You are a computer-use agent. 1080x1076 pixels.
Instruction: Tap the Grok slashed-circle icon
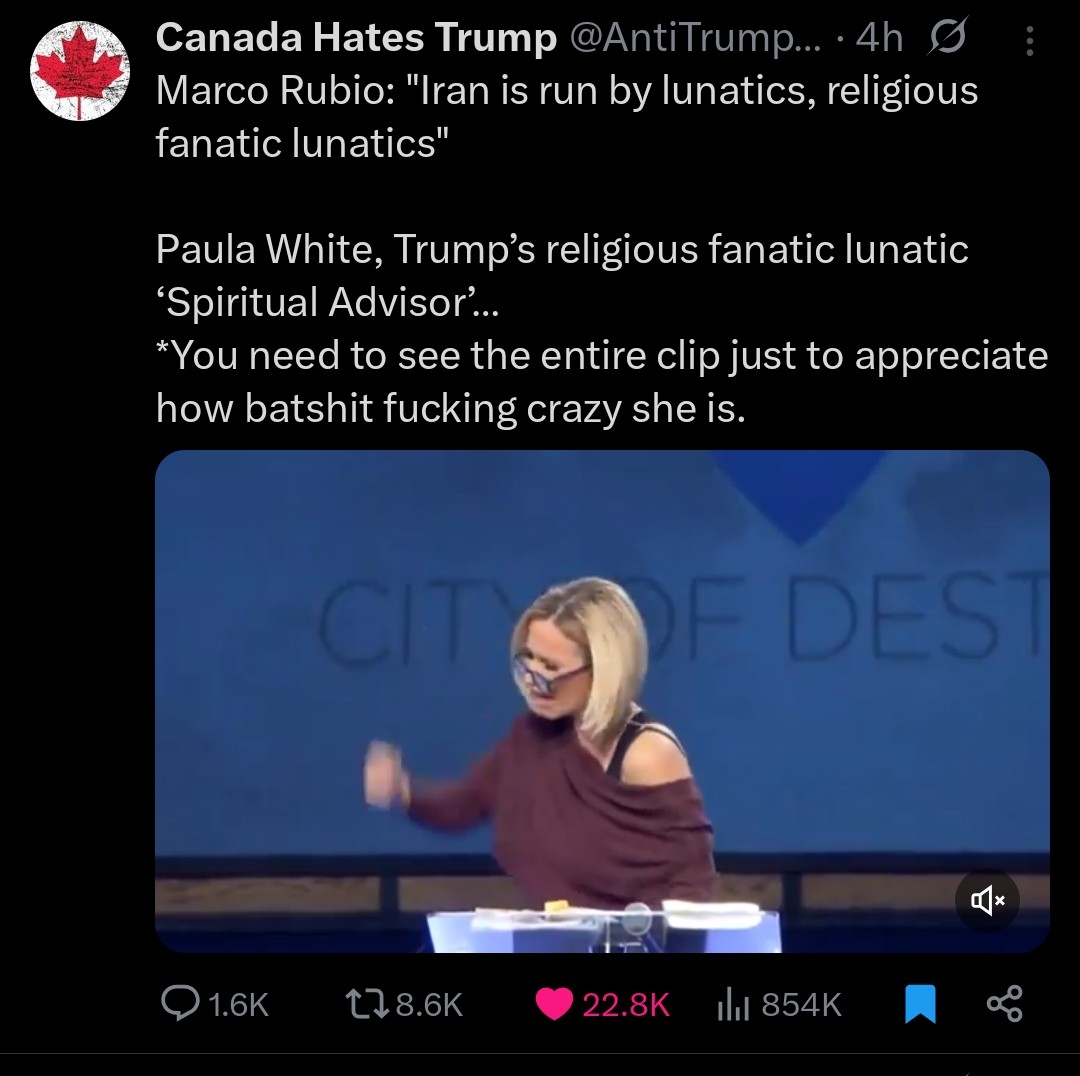948,36
